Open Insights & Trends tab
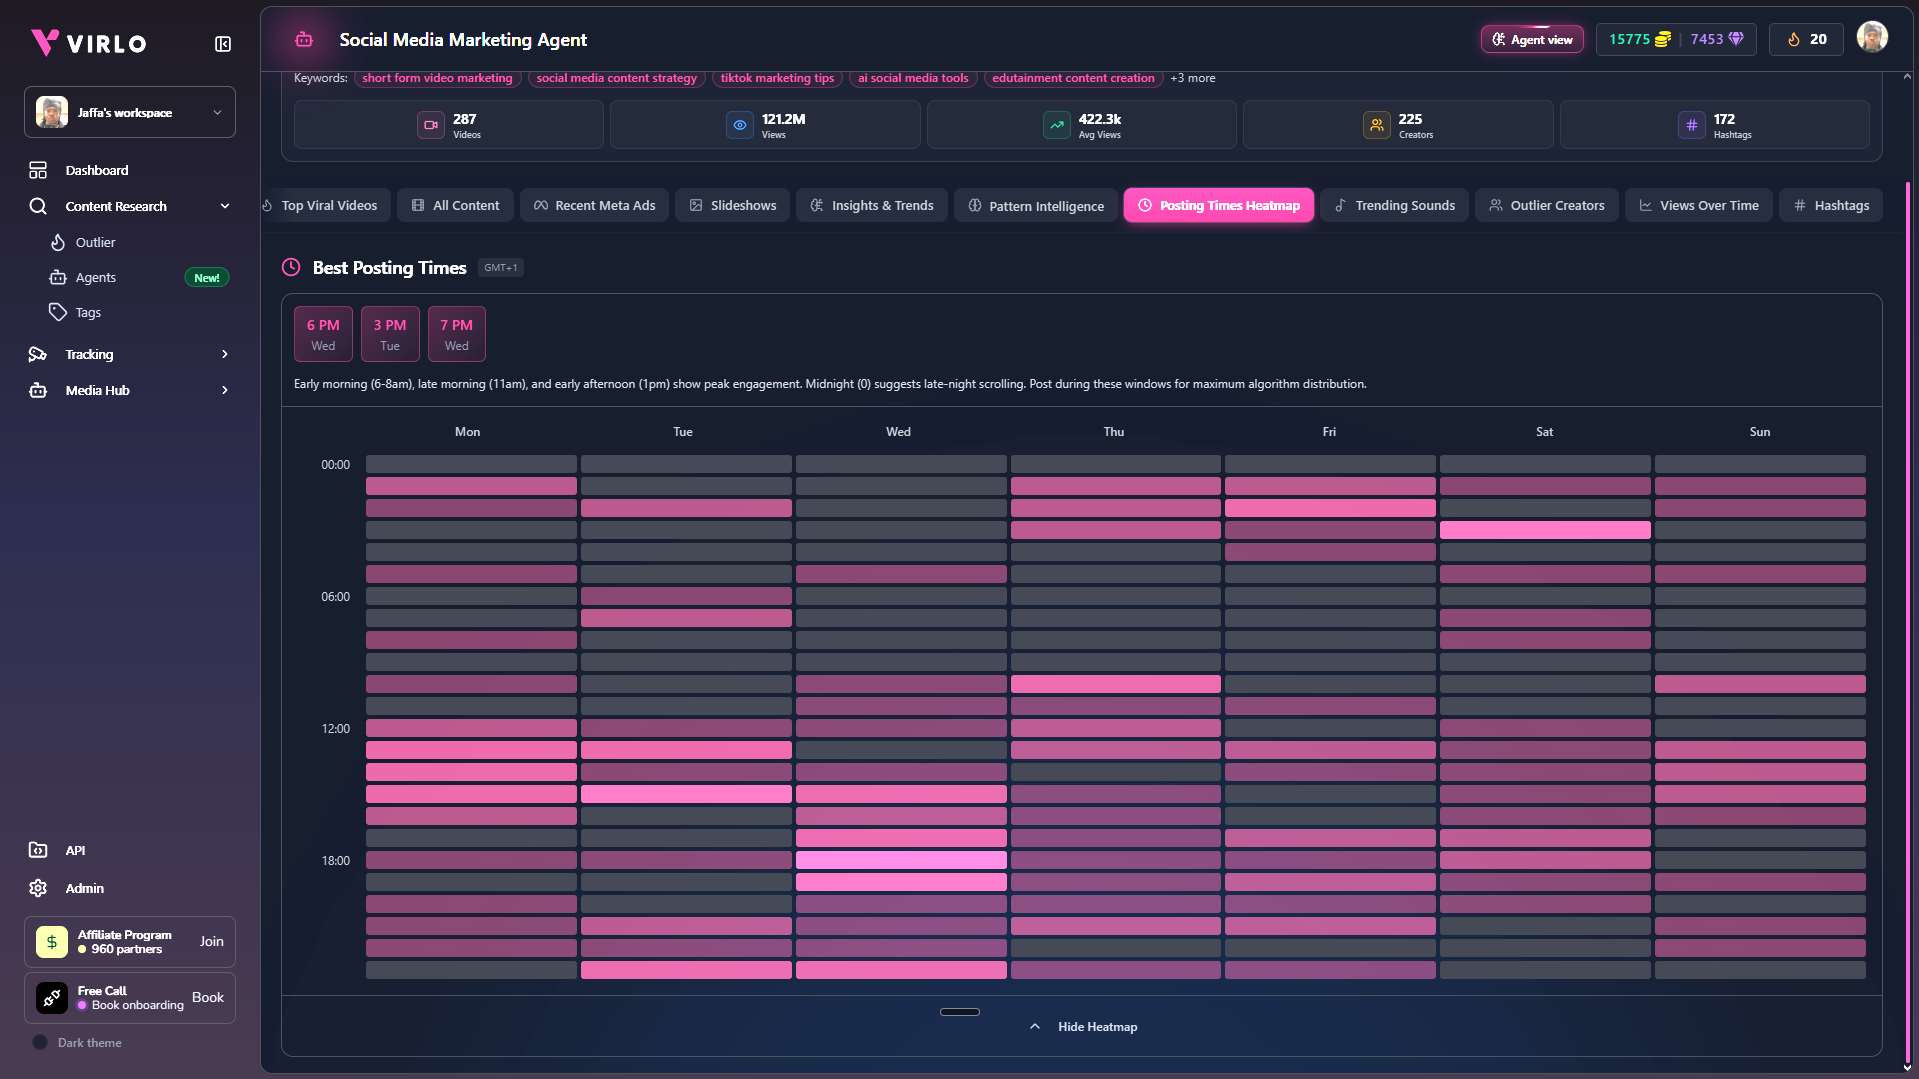 (871, 205)
